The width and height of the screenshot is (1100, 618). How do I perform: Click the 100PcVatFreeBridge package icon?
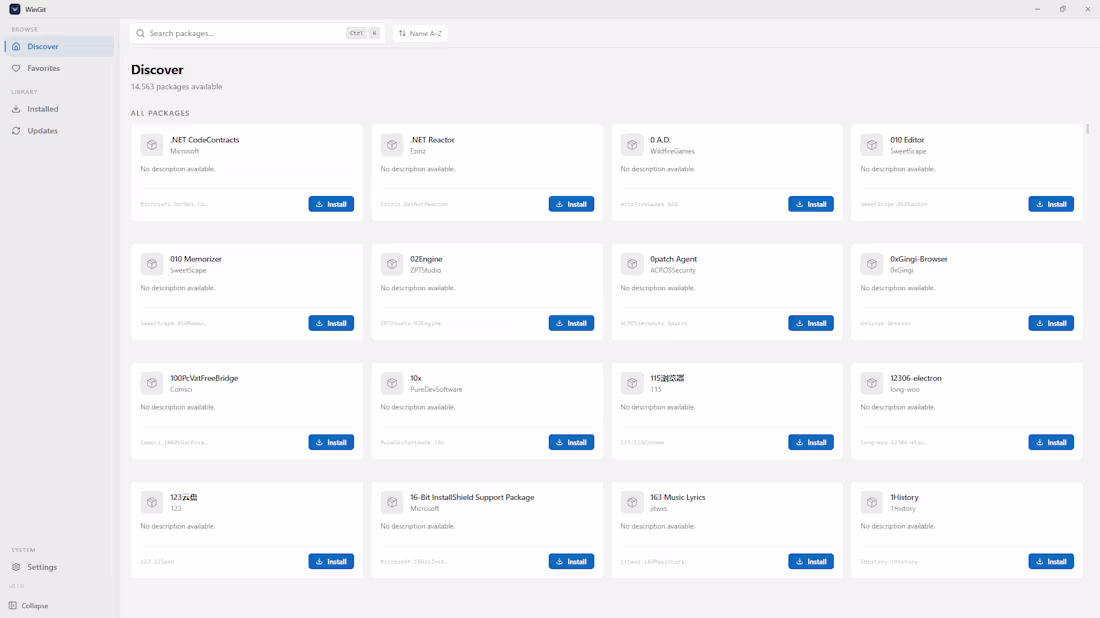(x=152, y=384)
